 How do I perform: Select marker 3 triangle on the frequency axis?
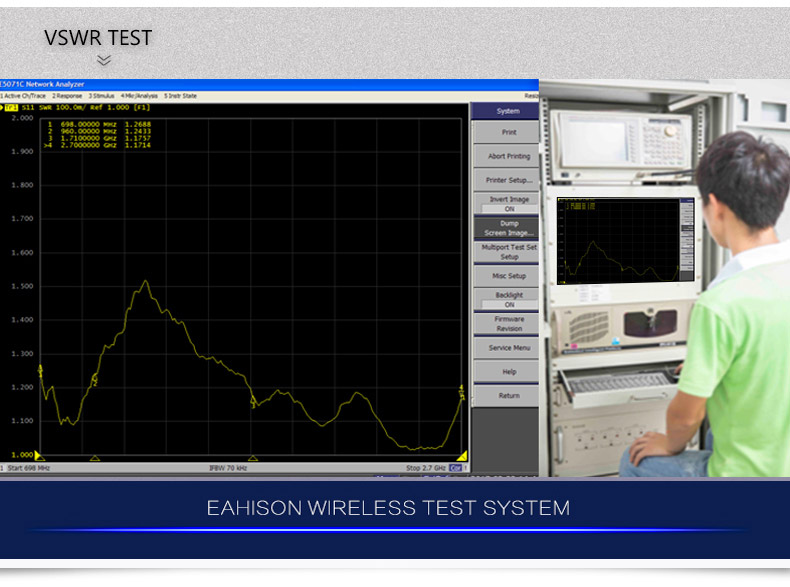[x=253, y=458]
